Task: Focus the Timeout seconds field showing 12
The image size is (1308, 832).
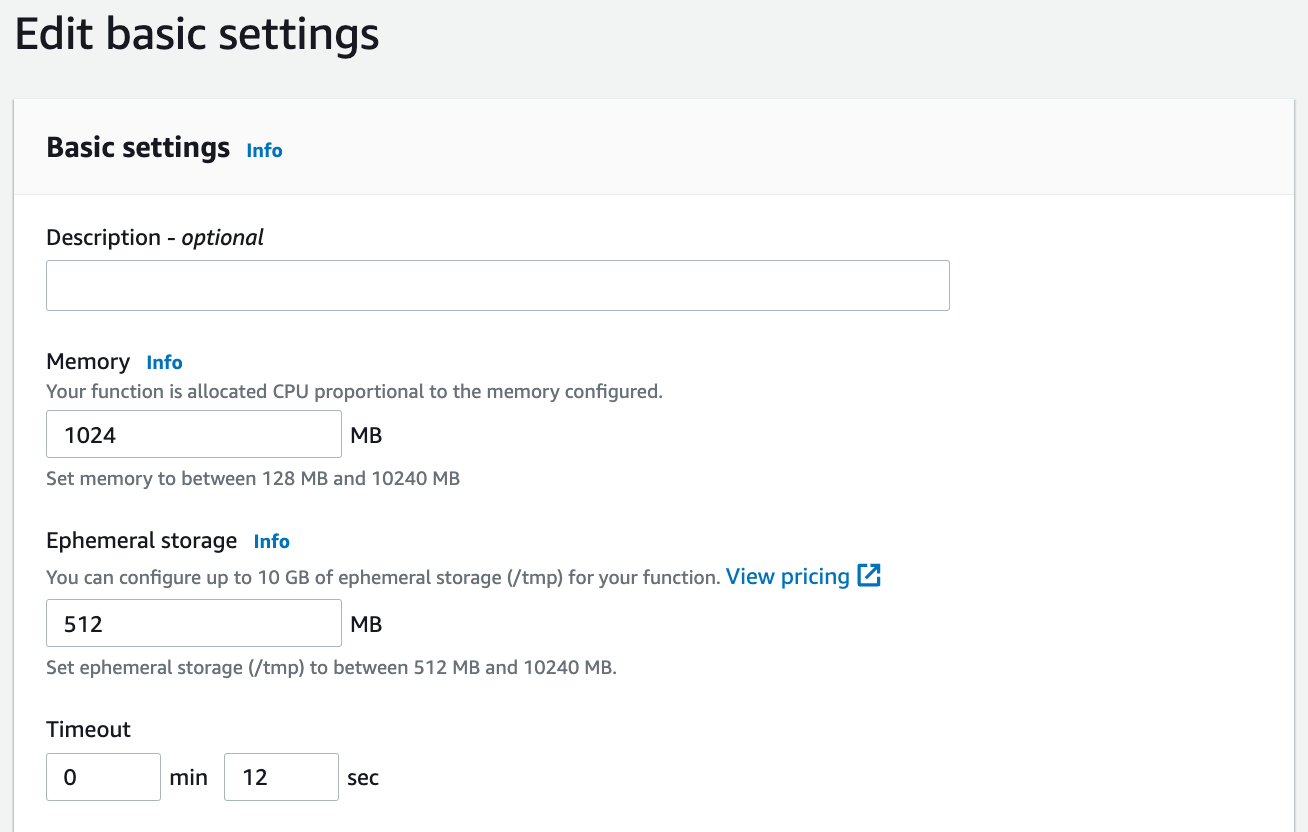Action: (281, 777)
